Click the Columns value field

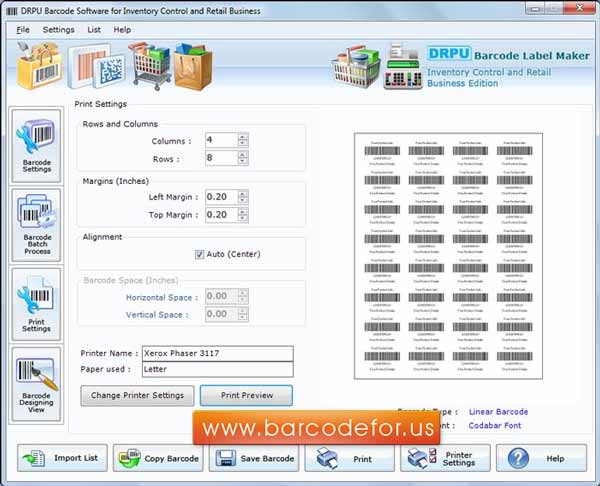(222, 140)
